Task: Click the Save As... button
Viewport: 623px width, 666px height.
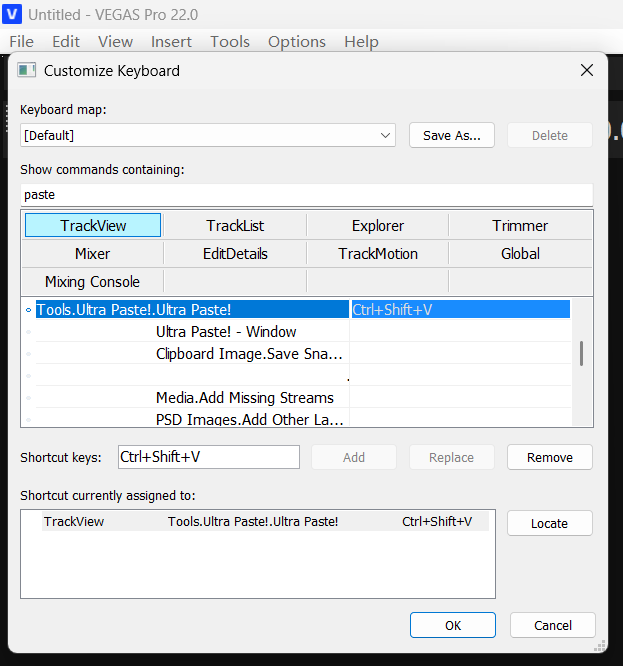Action: click(x=452, y=136)
